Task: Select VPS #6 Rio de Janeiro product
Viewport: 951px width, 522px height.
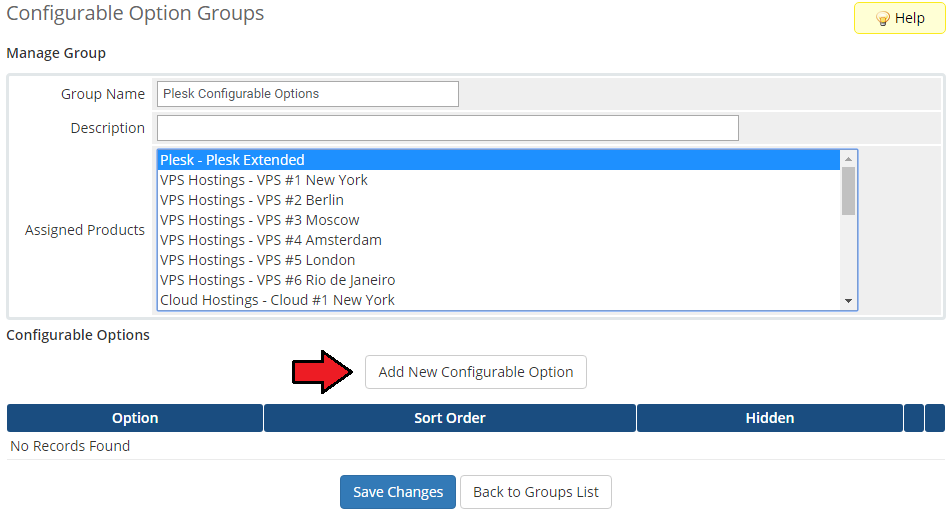Action: 499,280
